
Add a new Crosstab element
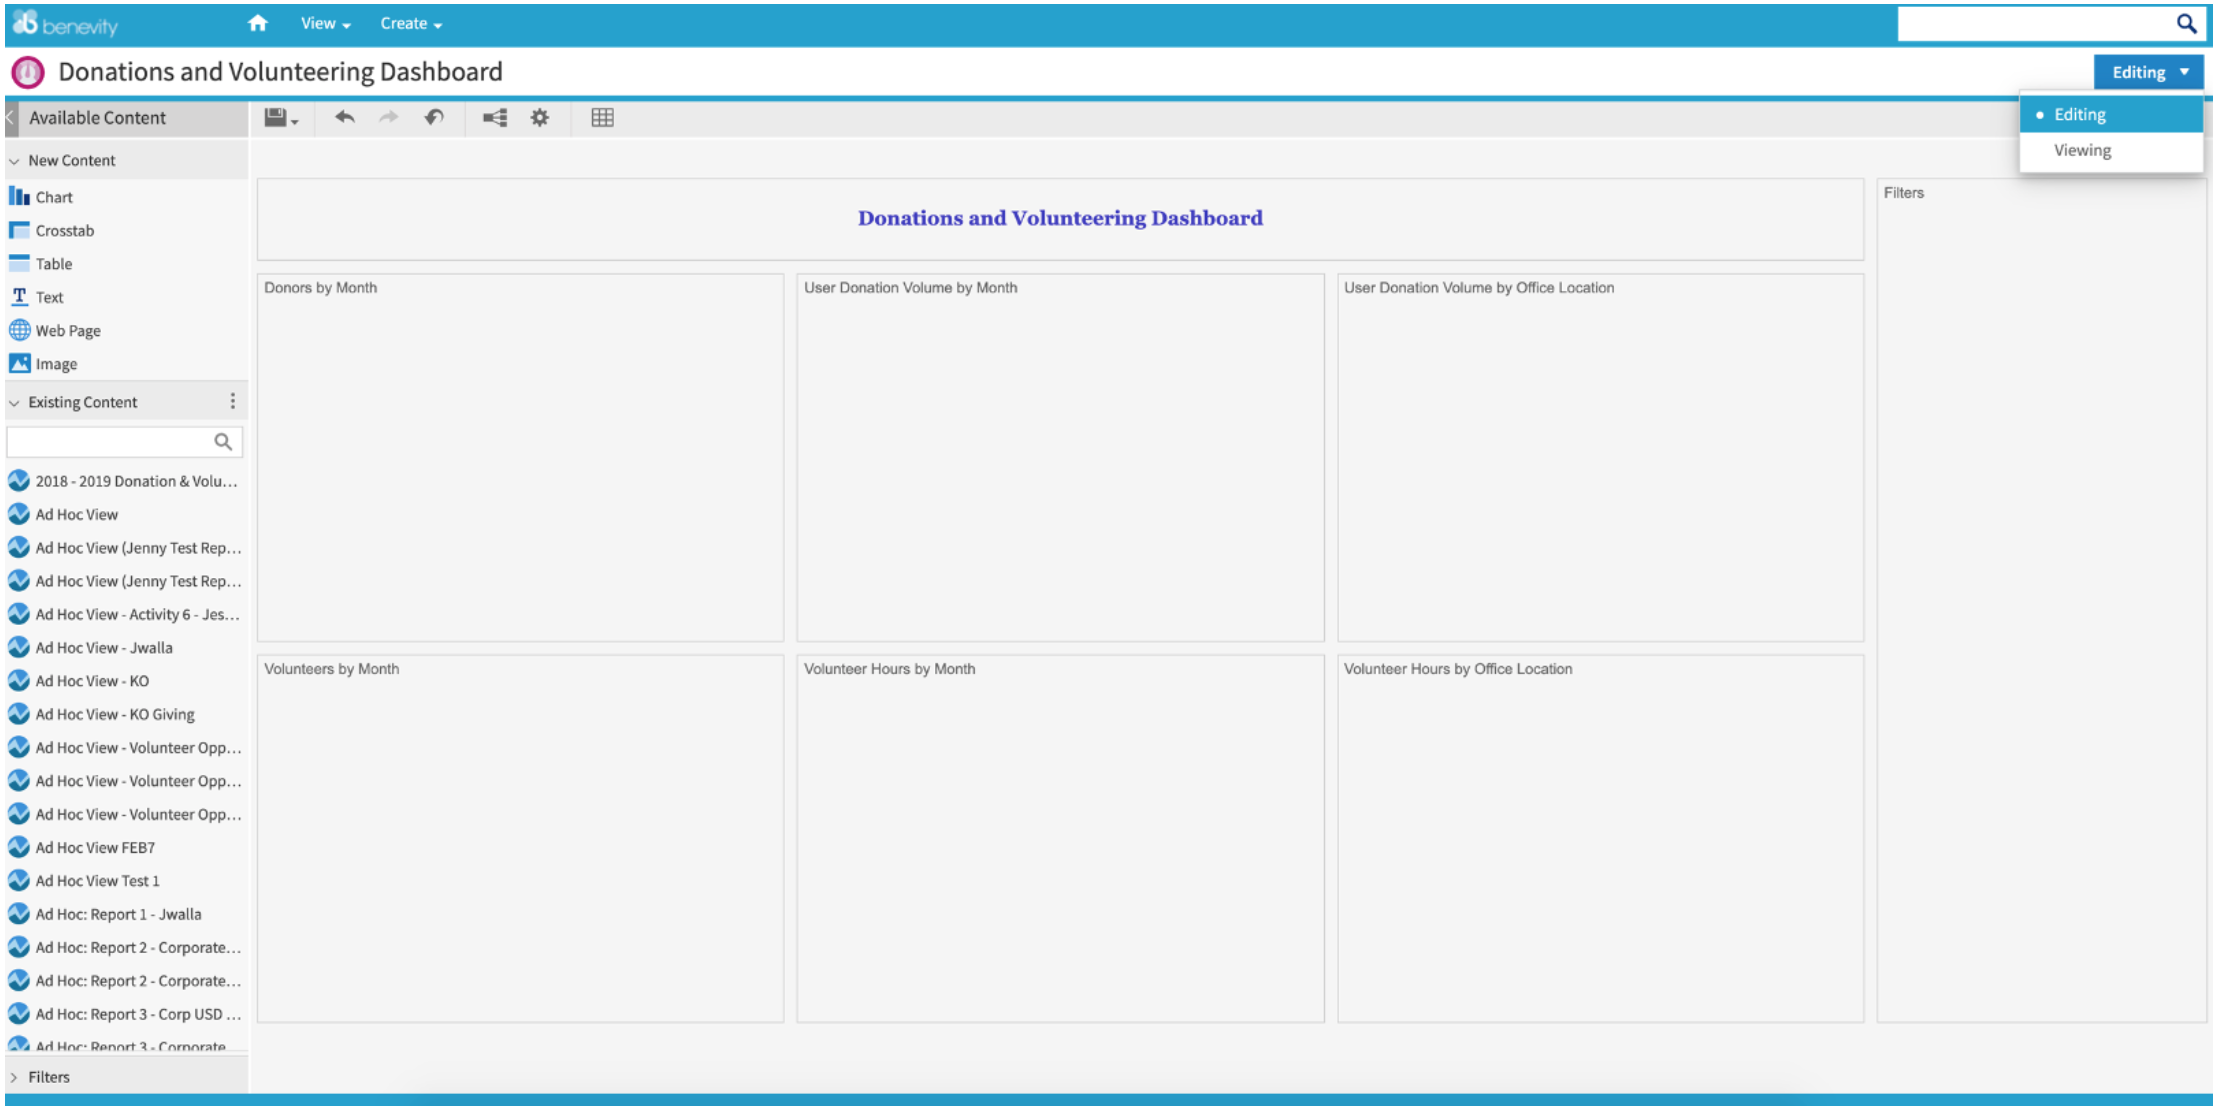(x=52, y=230)
